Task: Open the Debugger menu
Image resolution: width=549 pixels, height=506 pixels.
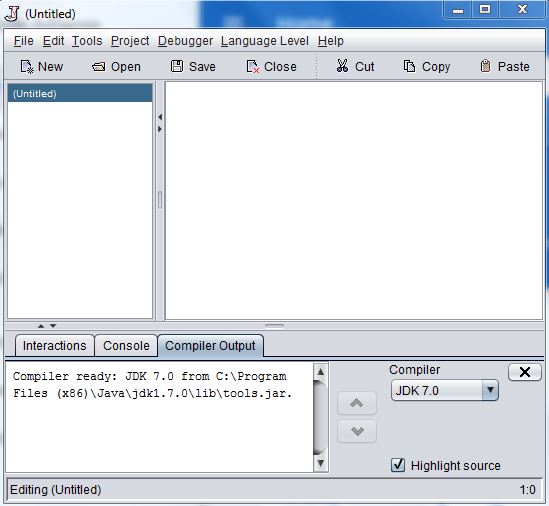Action: coord(185,41)
